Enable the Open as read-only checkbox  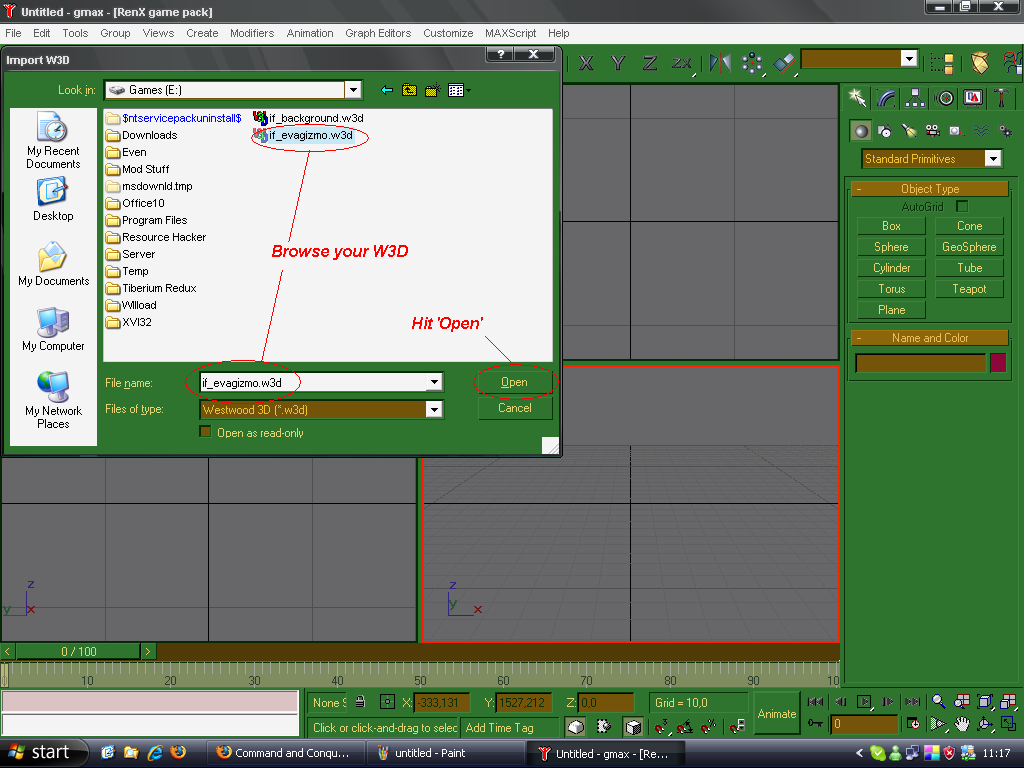click(205, 430)
